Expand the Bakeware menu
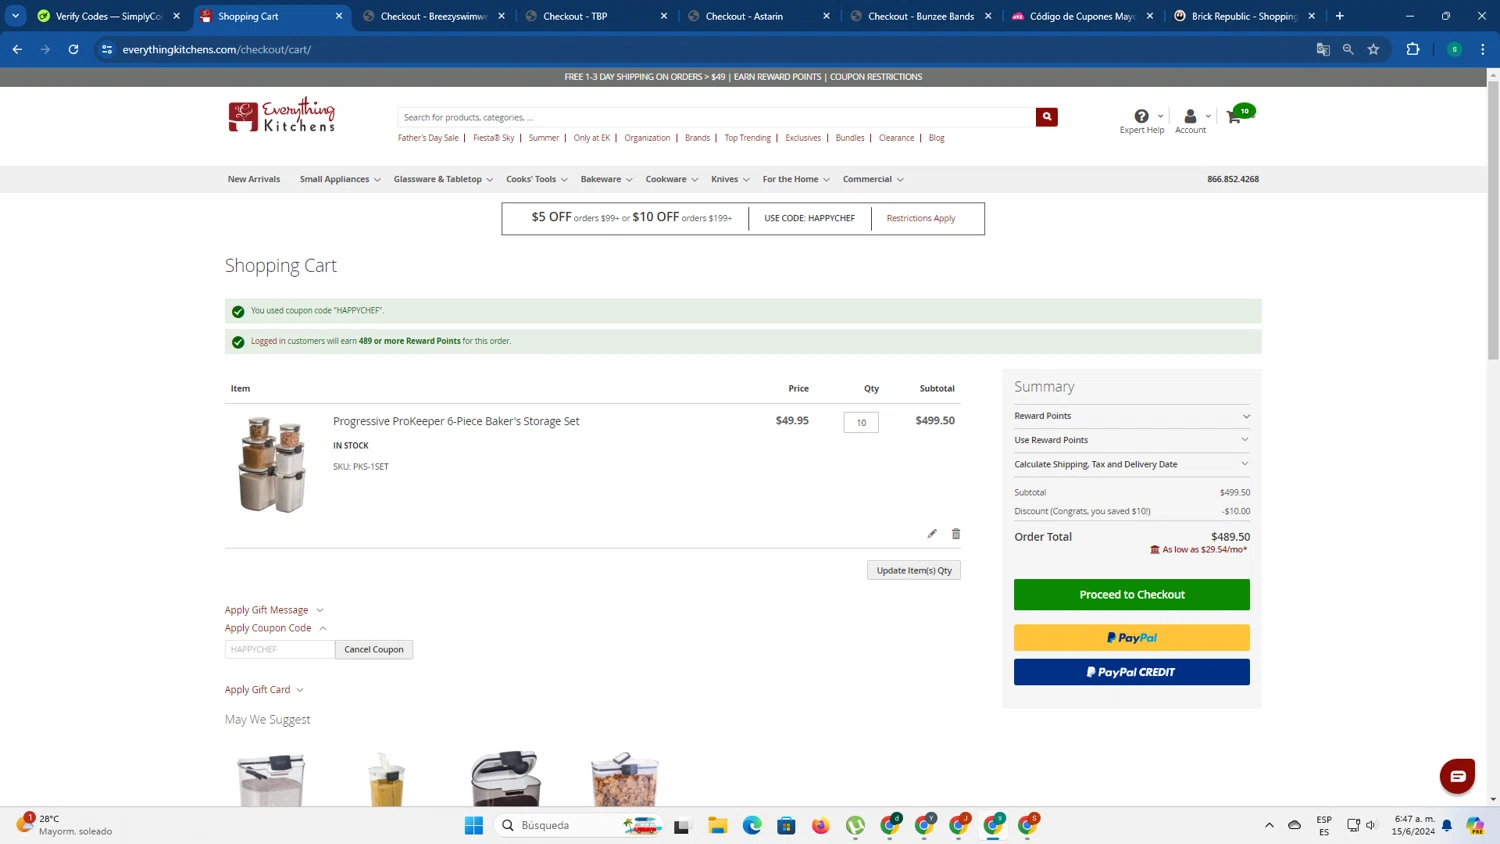The width and height of the screenshot is (1500, 844). (606, 179)
